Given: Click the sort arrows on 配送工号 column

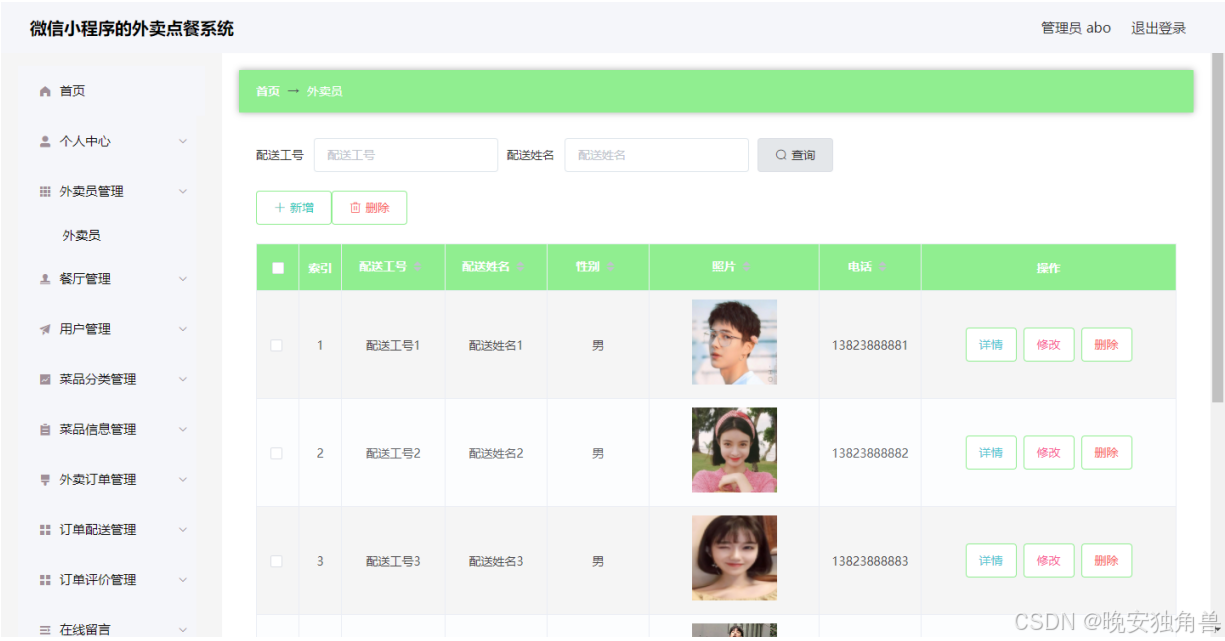Looking at the screenshot, I should pyautogui.click(x=418, y=267).
